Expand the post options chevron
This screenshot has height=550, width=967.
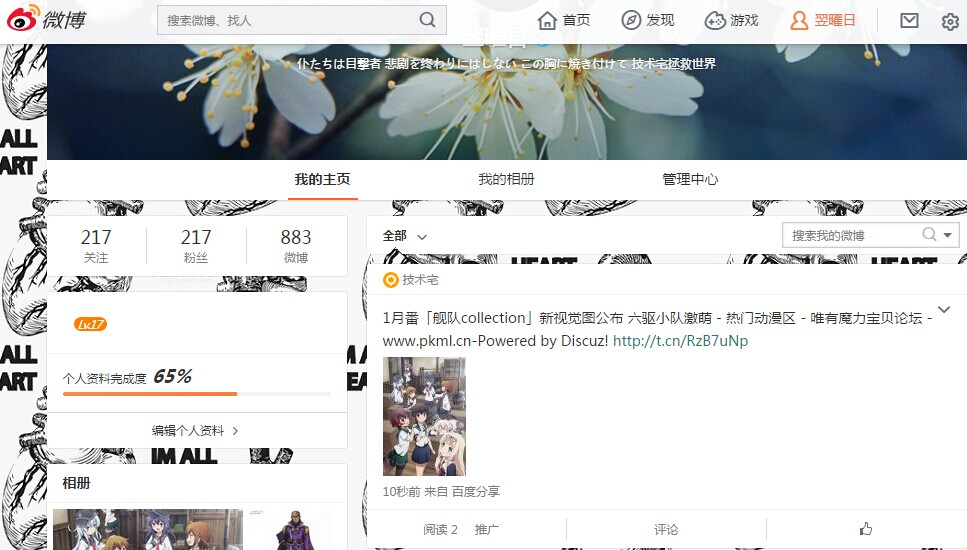coord(943,309)
